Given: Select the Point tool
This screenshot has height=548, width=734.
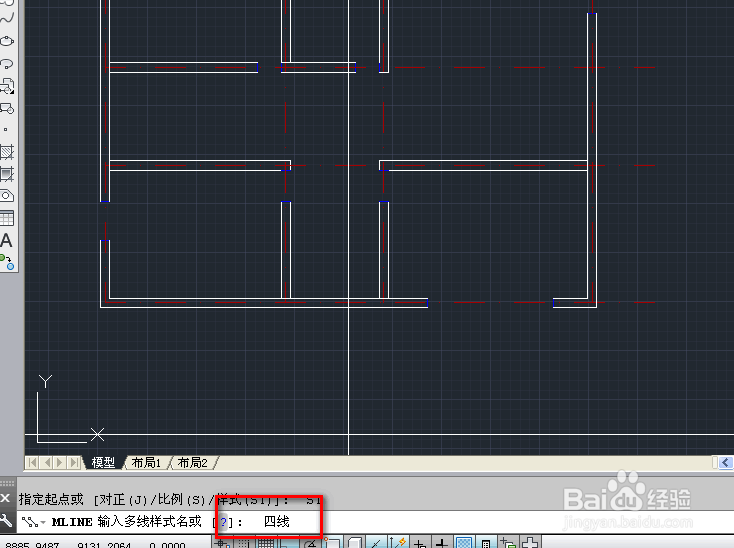Looking at the screenshot, I should (6, 130).
